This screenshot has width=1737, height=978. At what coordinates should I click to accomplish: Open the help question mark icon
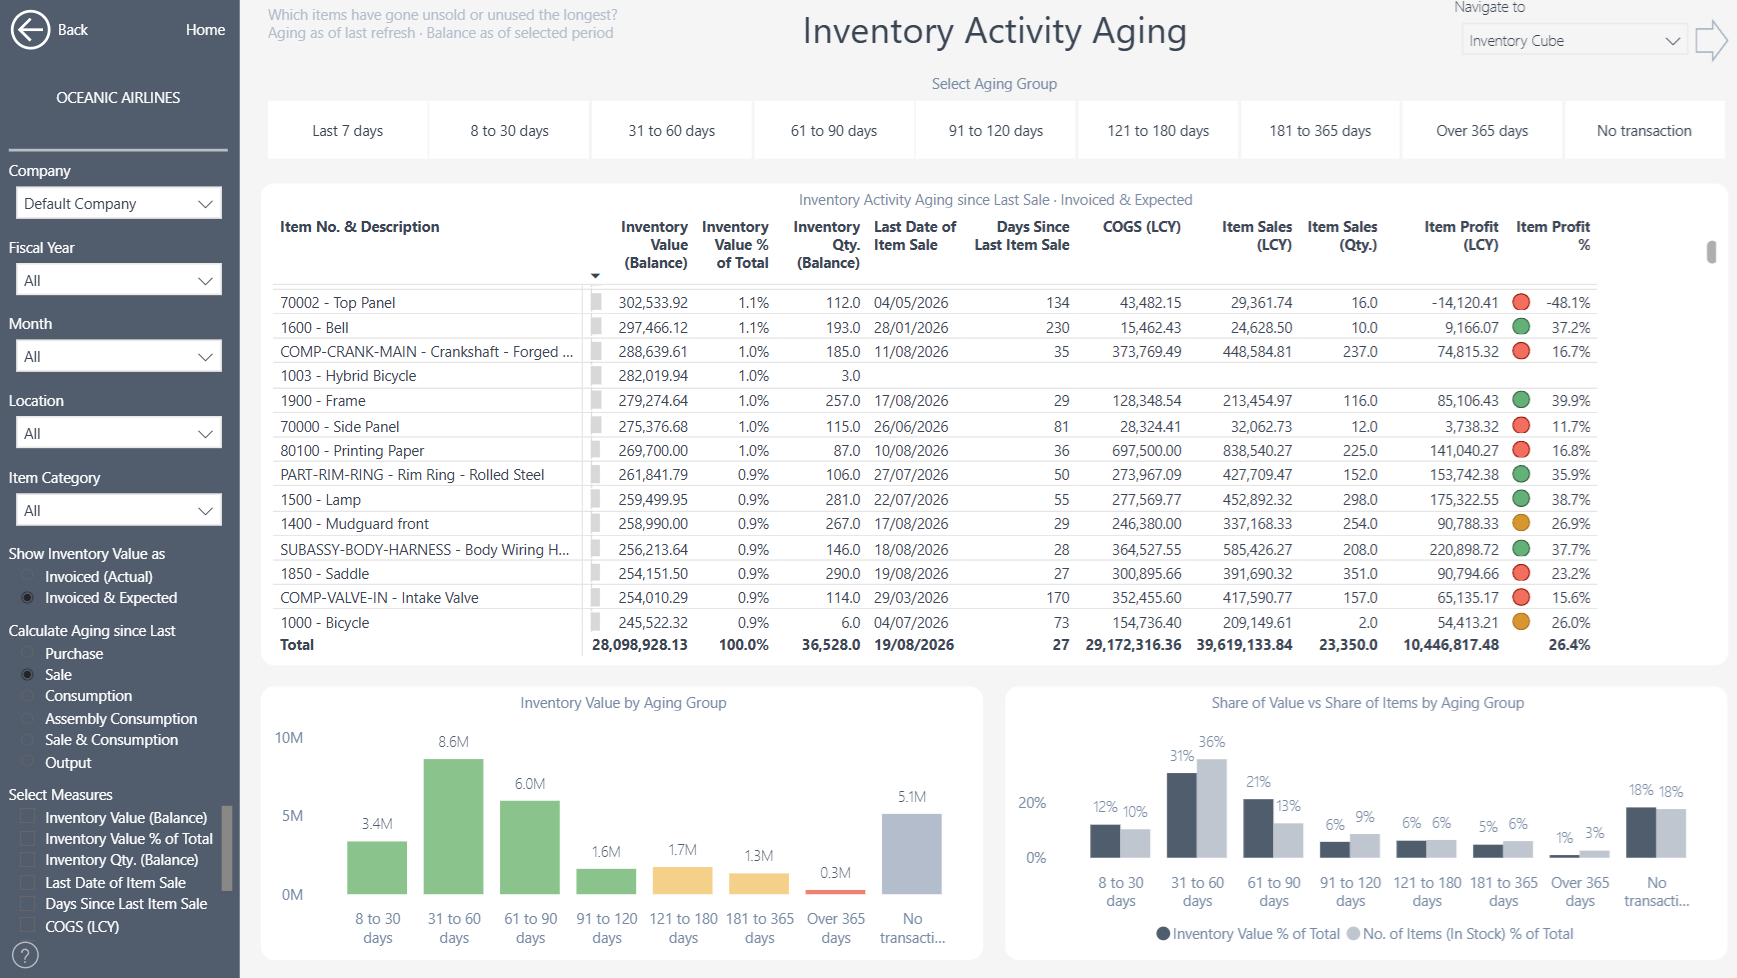[26, 955]
